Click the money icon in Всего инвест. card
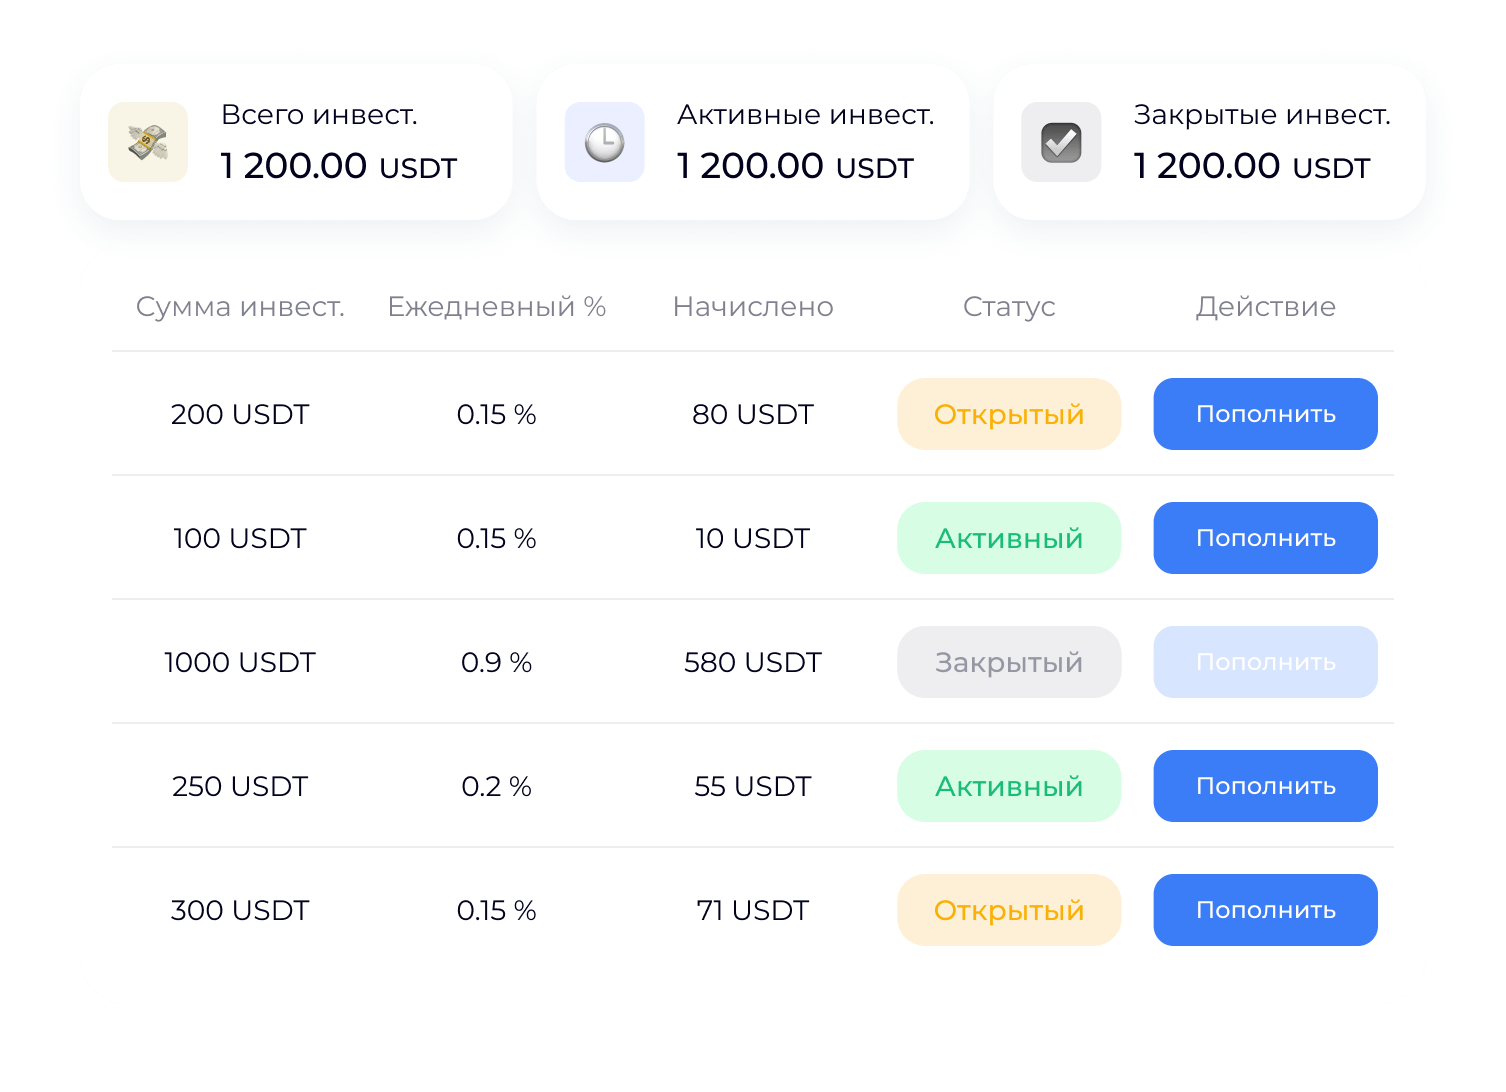This screenshot has width=1506, height=1092. pyautogui.click(x=148, y=142)
